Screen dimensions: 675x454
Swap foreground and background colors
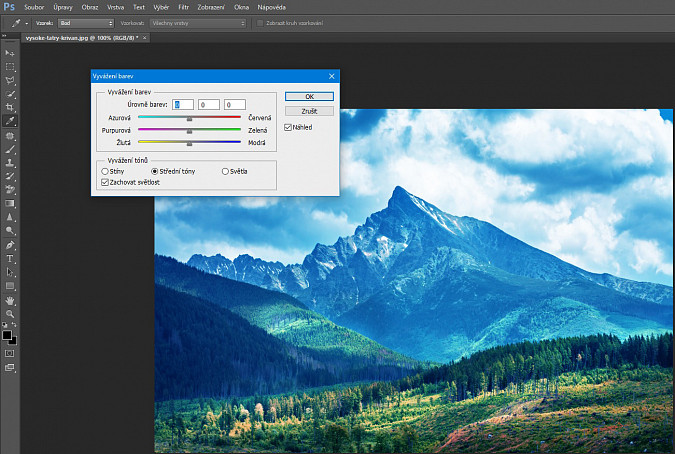click(x=14, y=324)
